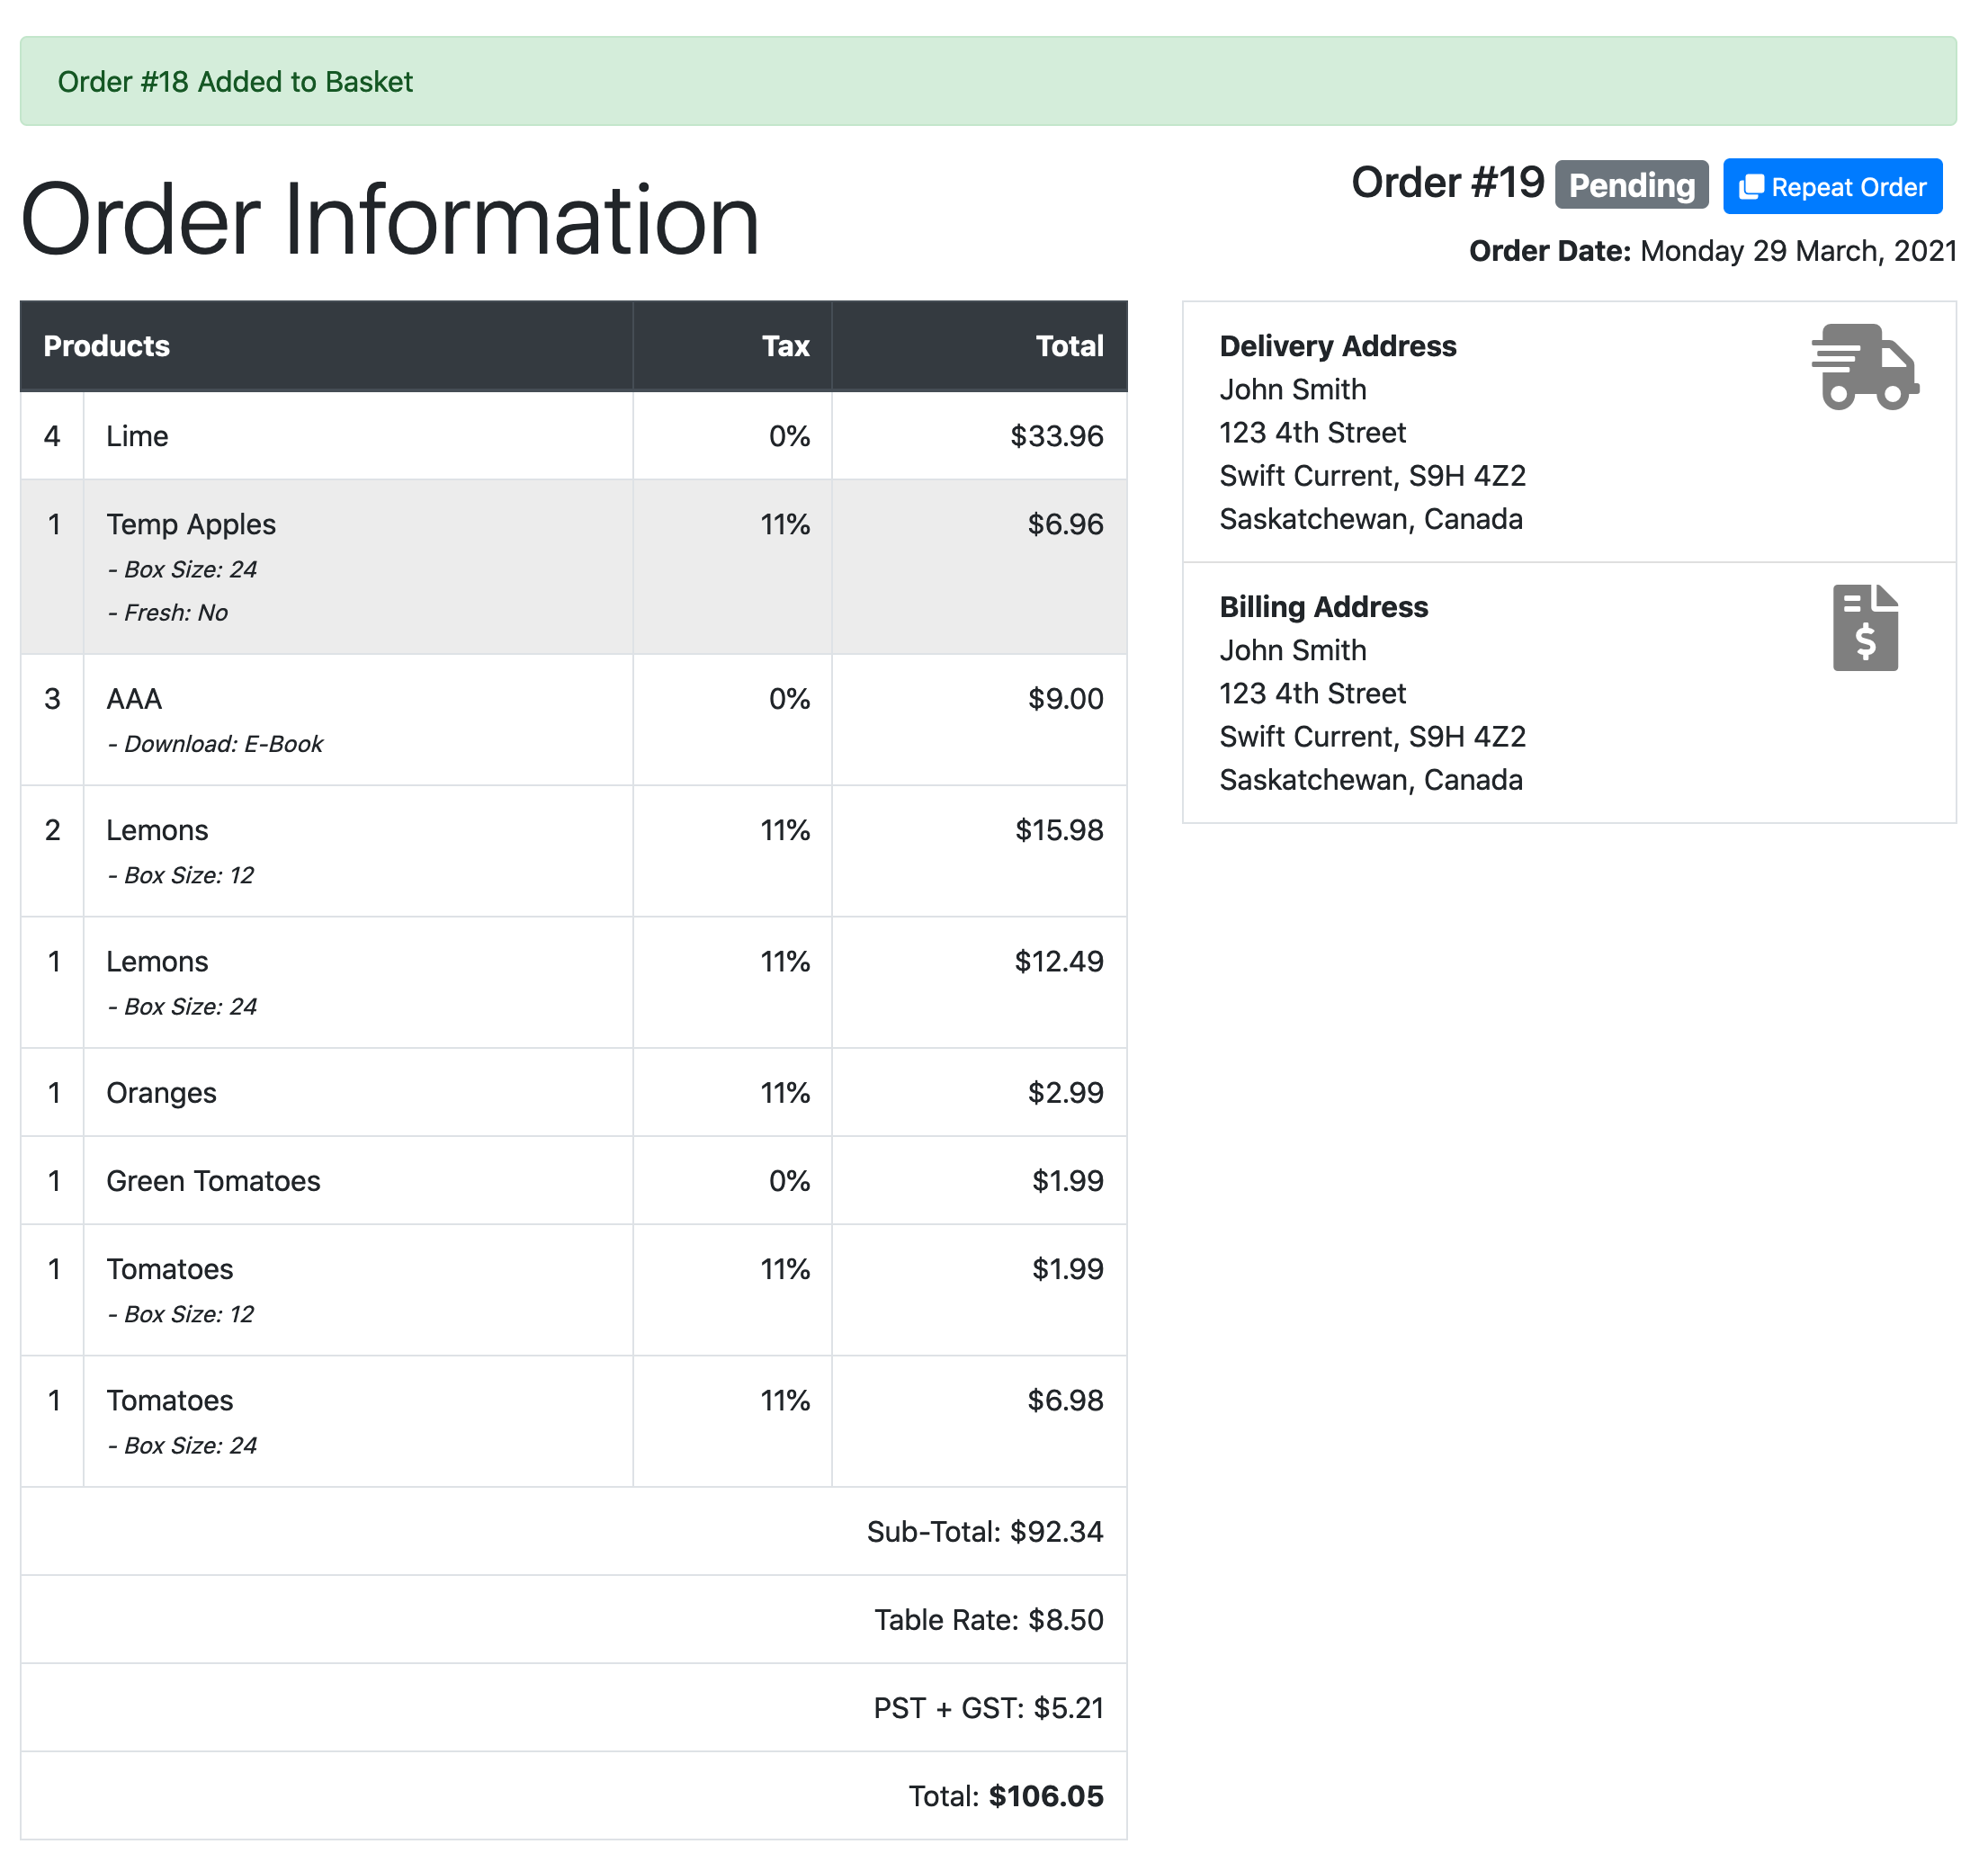Click the copy icon in Repeat Order
Viewport: 1988px width, 1853px height.
[1750, 187]
